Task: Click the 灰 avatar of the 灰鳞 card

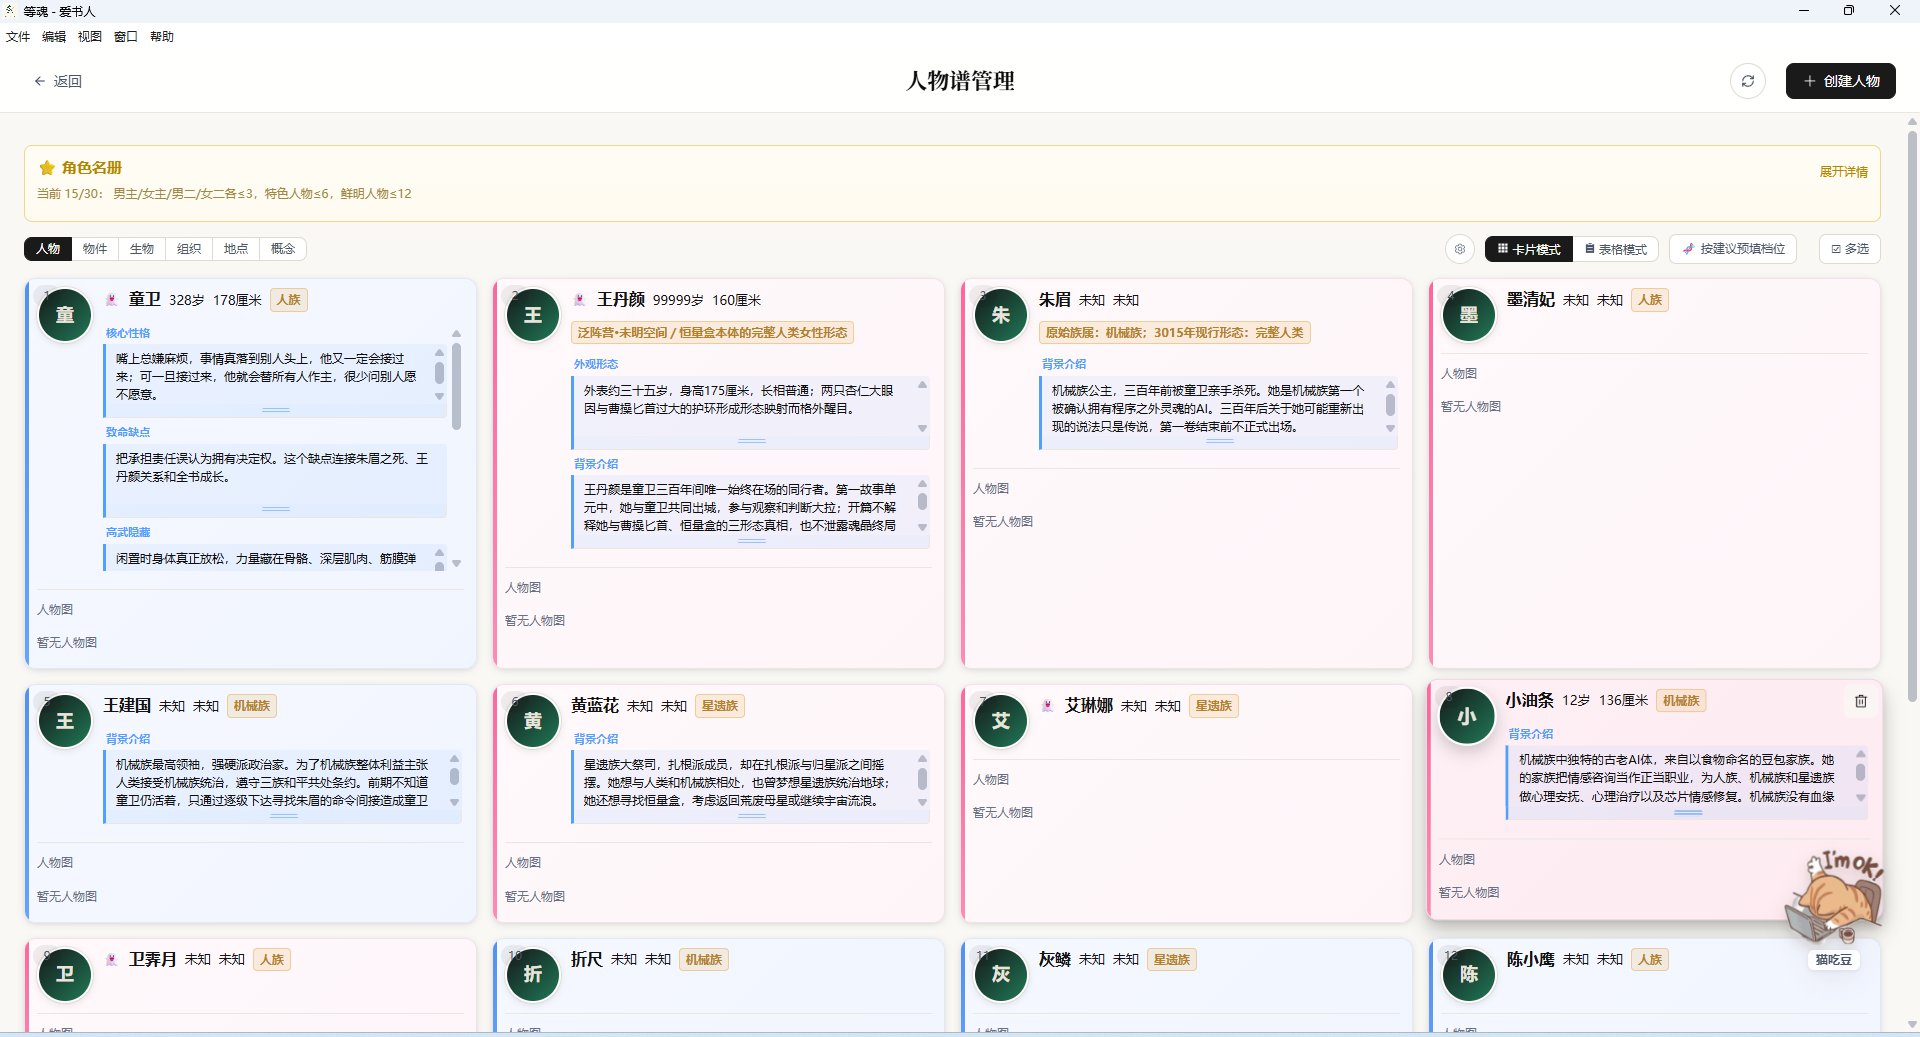Action: pos(1001,975)
